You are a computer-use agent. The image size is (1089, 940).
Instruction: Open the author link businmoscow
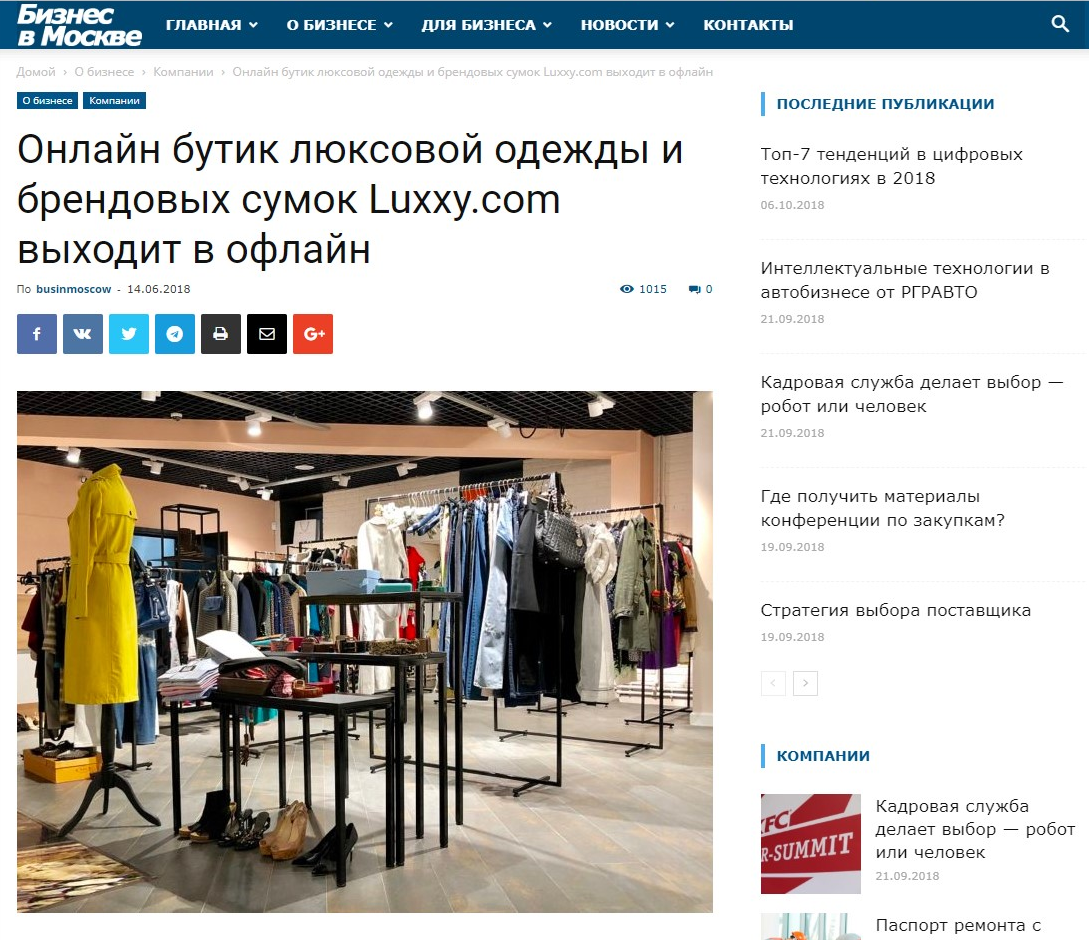pyautogui.click(x=74, y=289)
